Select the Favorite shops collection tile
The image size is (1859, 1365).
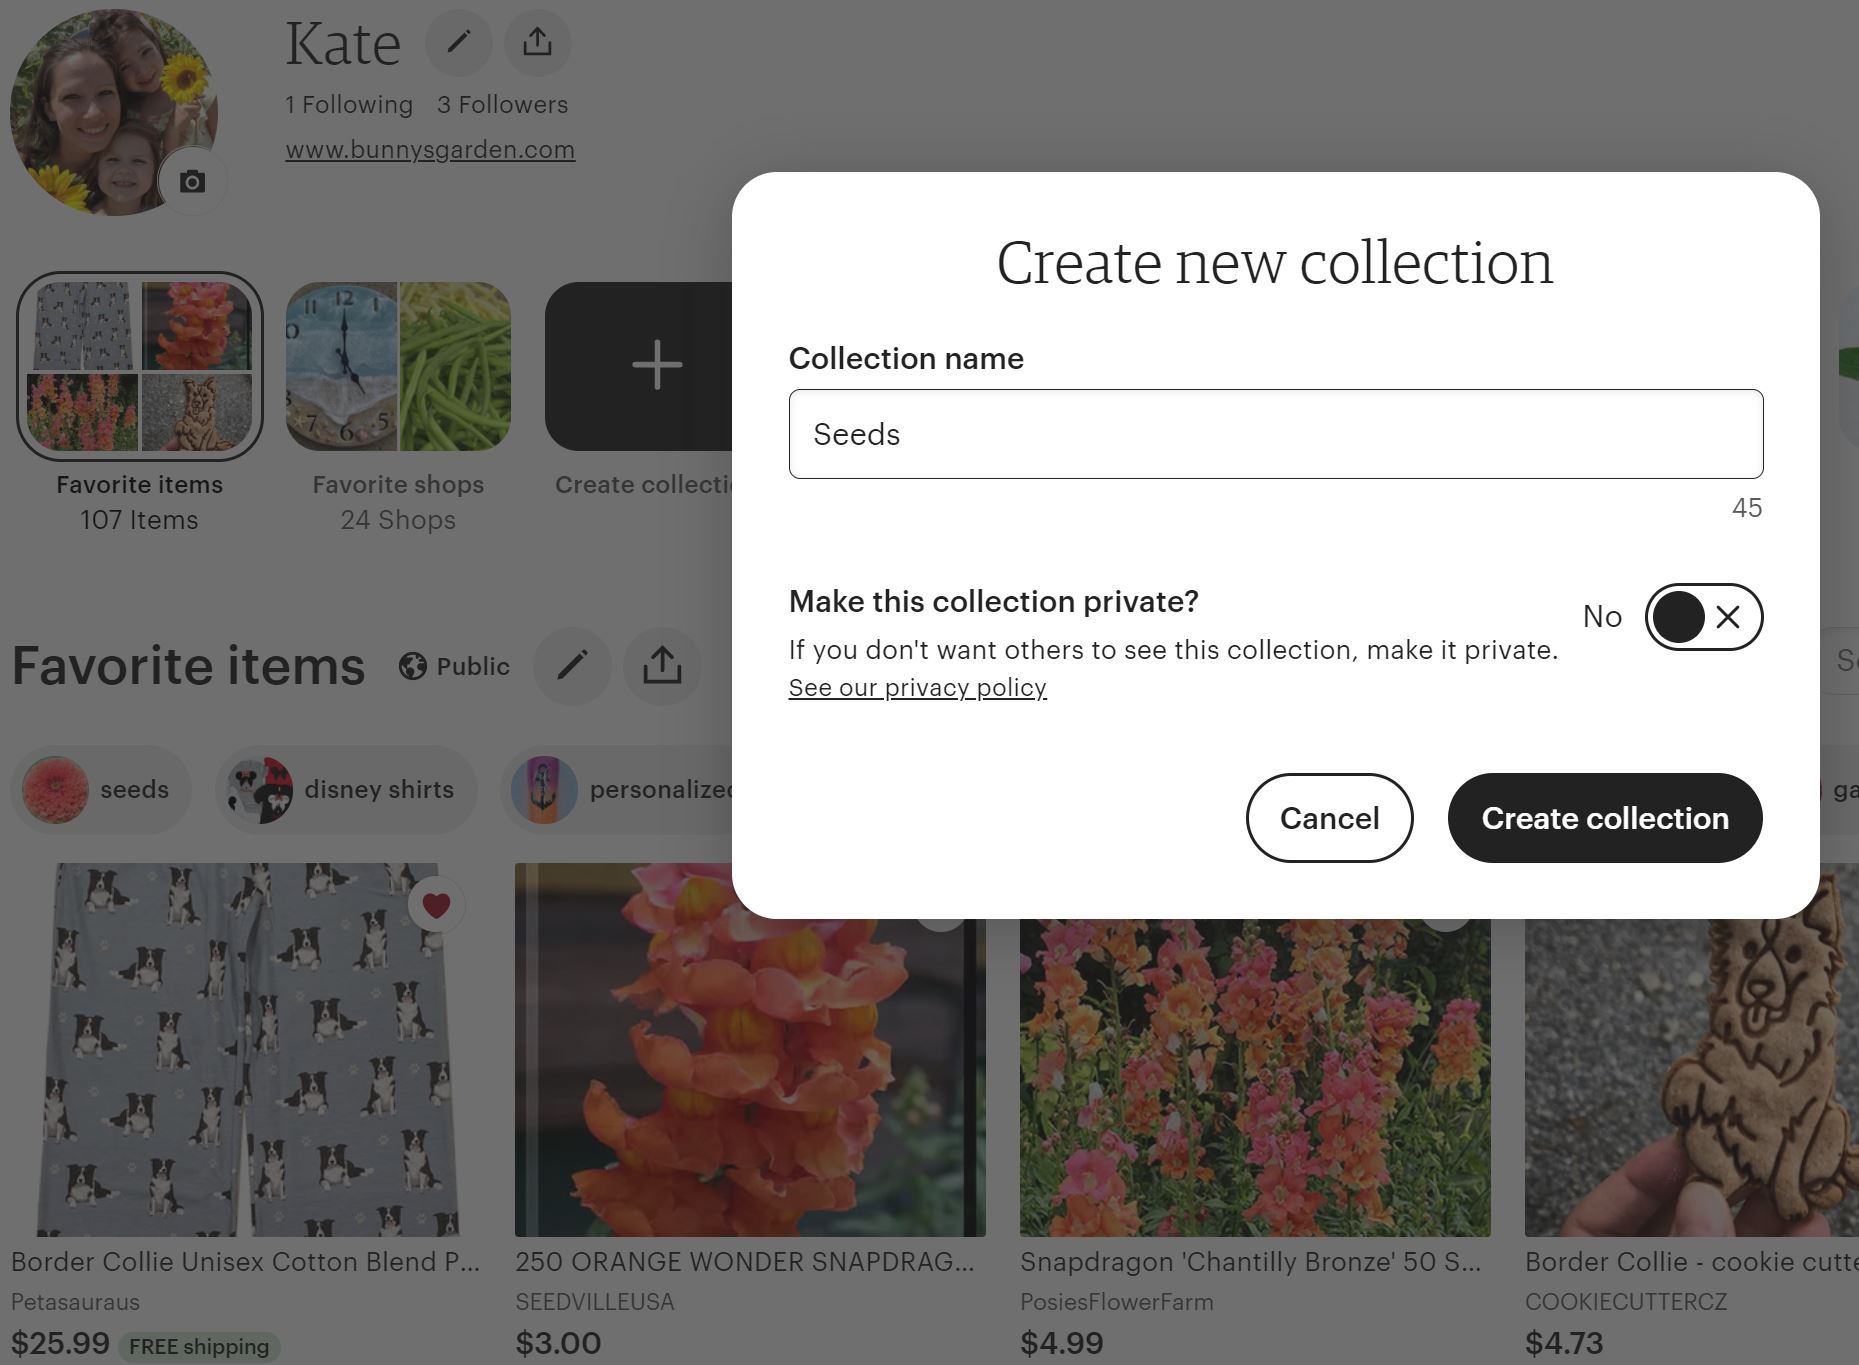(398, 366)
